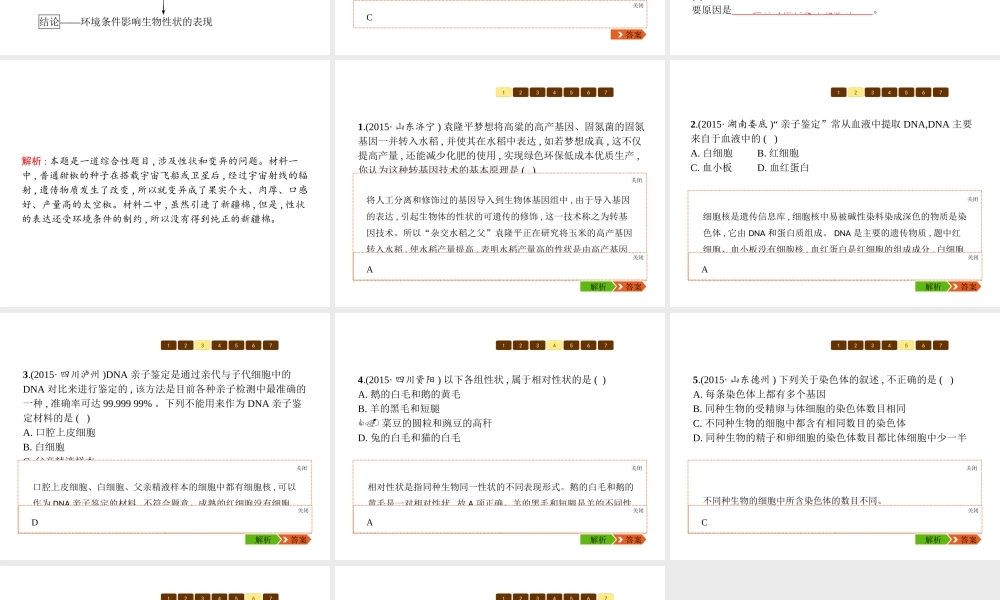The image size is (1000, 600).
Task: Close the explanation box on question 1 slide
Action: 638,180
